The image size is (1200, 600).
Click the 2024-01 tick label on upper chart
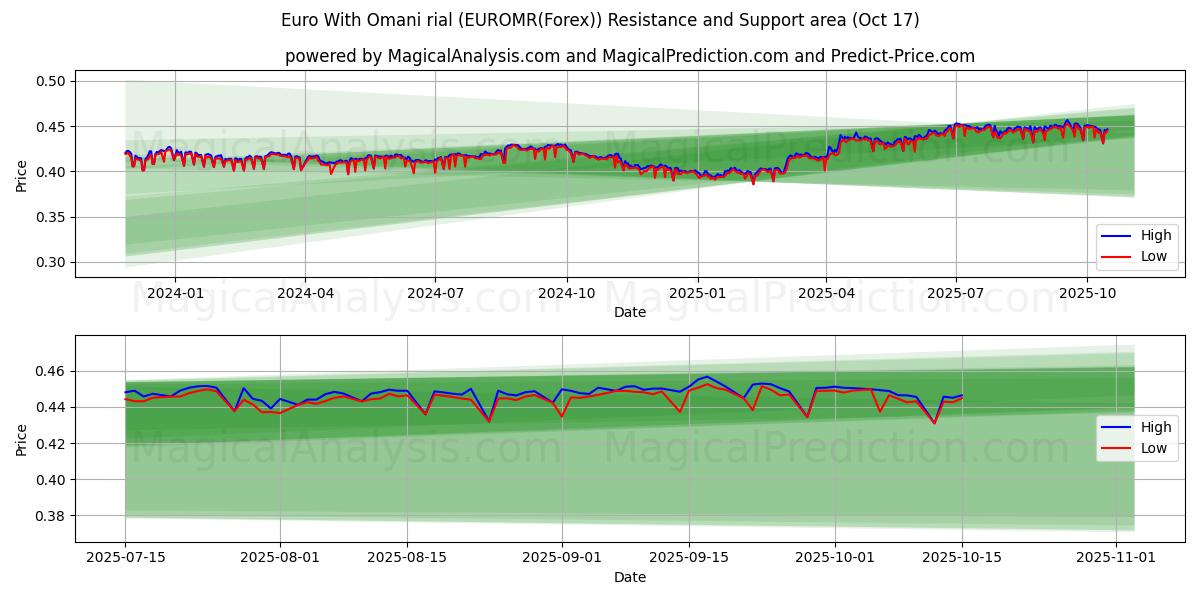click(175, 293)
